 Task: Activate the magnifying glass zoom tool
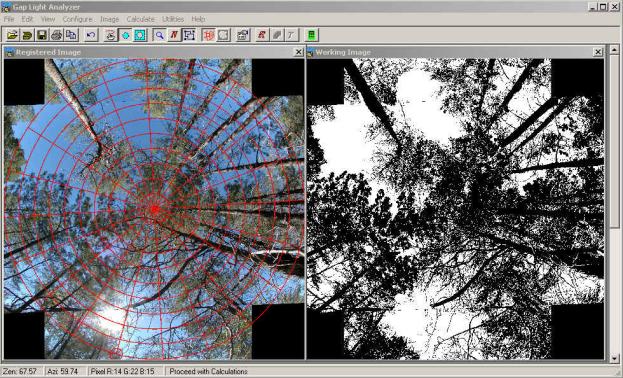[159, 35]
